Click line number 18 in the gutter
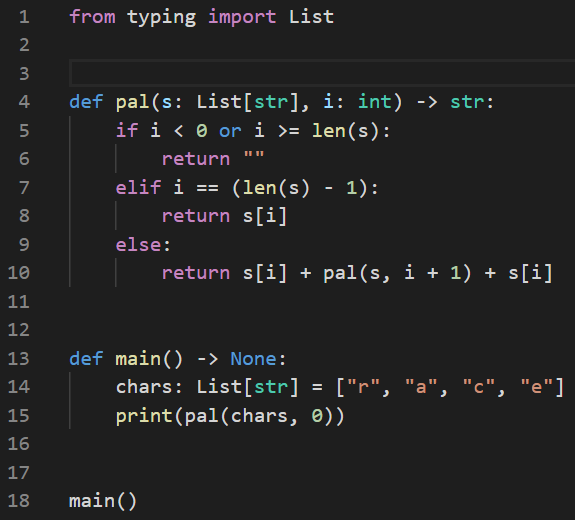575x520 pixels. pyautogui.click(x=19, y=501)
